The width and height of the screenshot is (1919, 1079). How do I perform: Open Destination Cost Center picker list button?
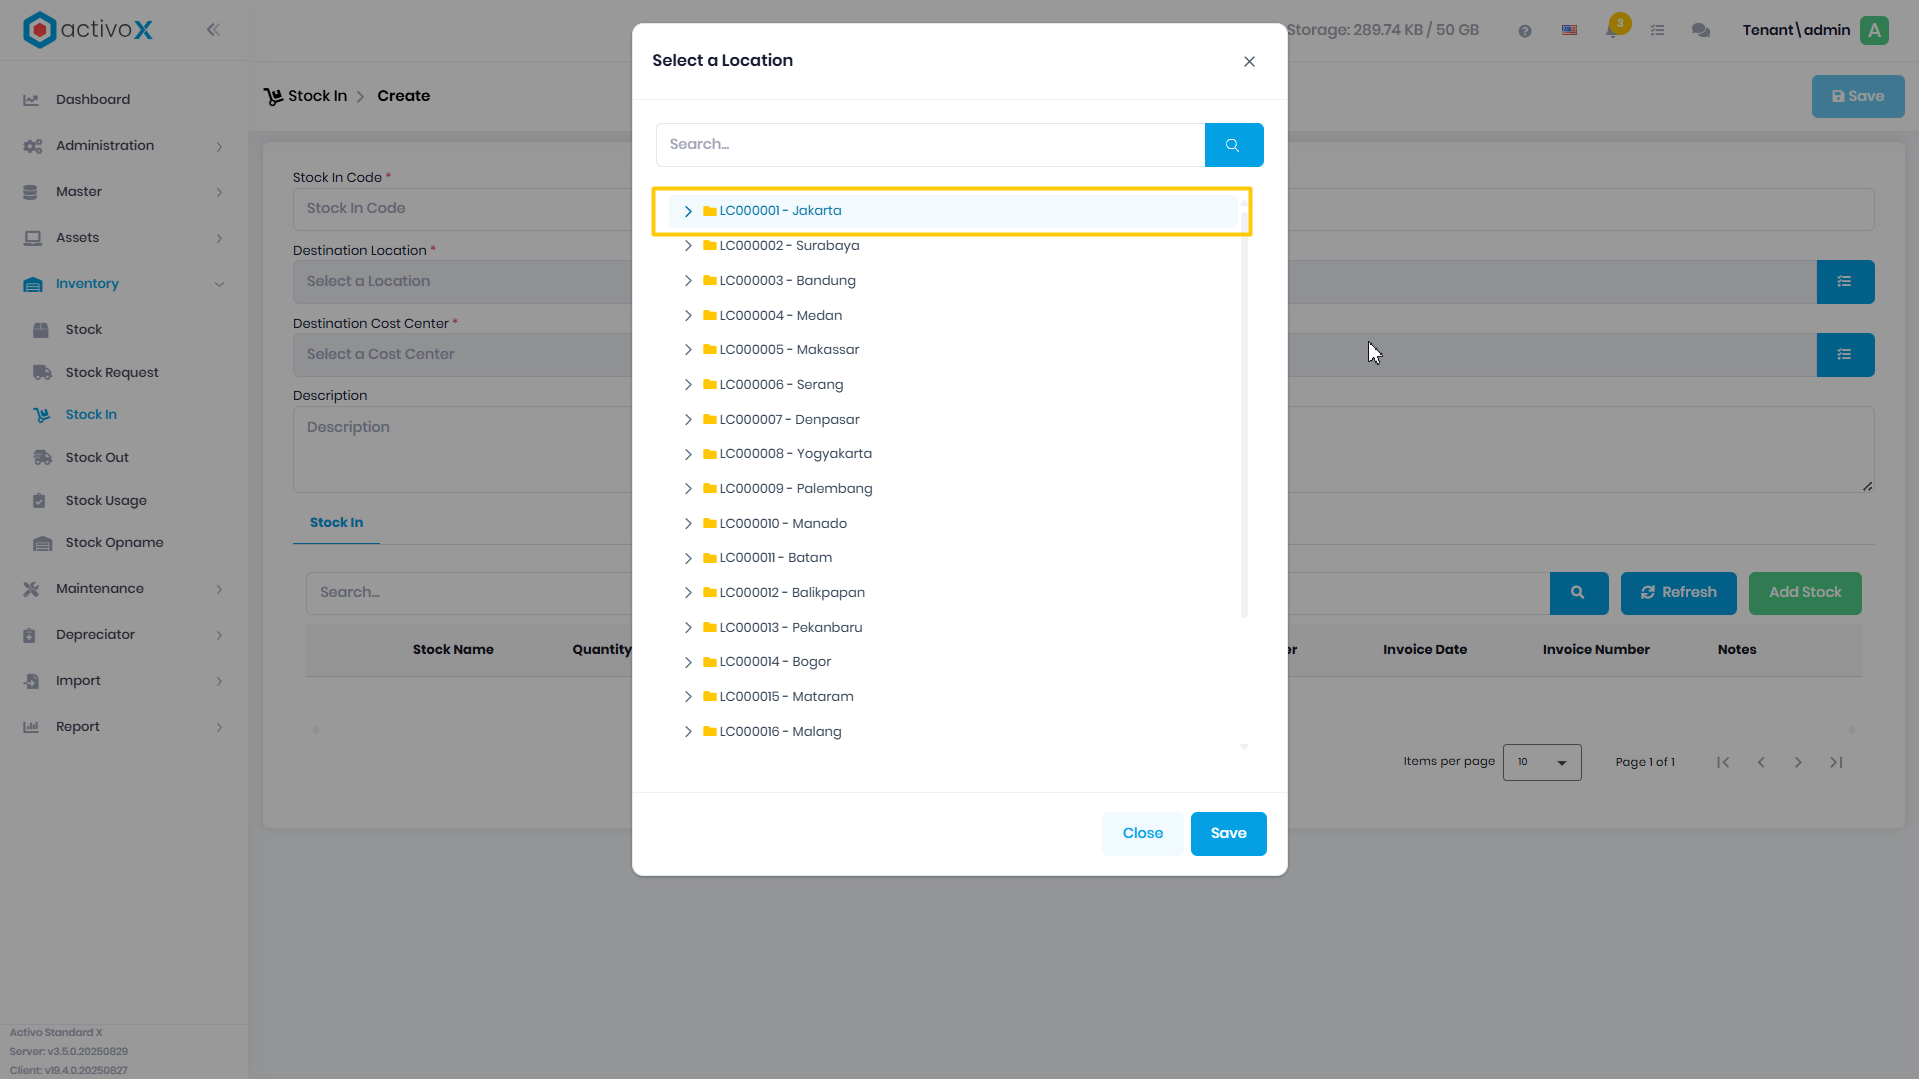coord(1845,355)
